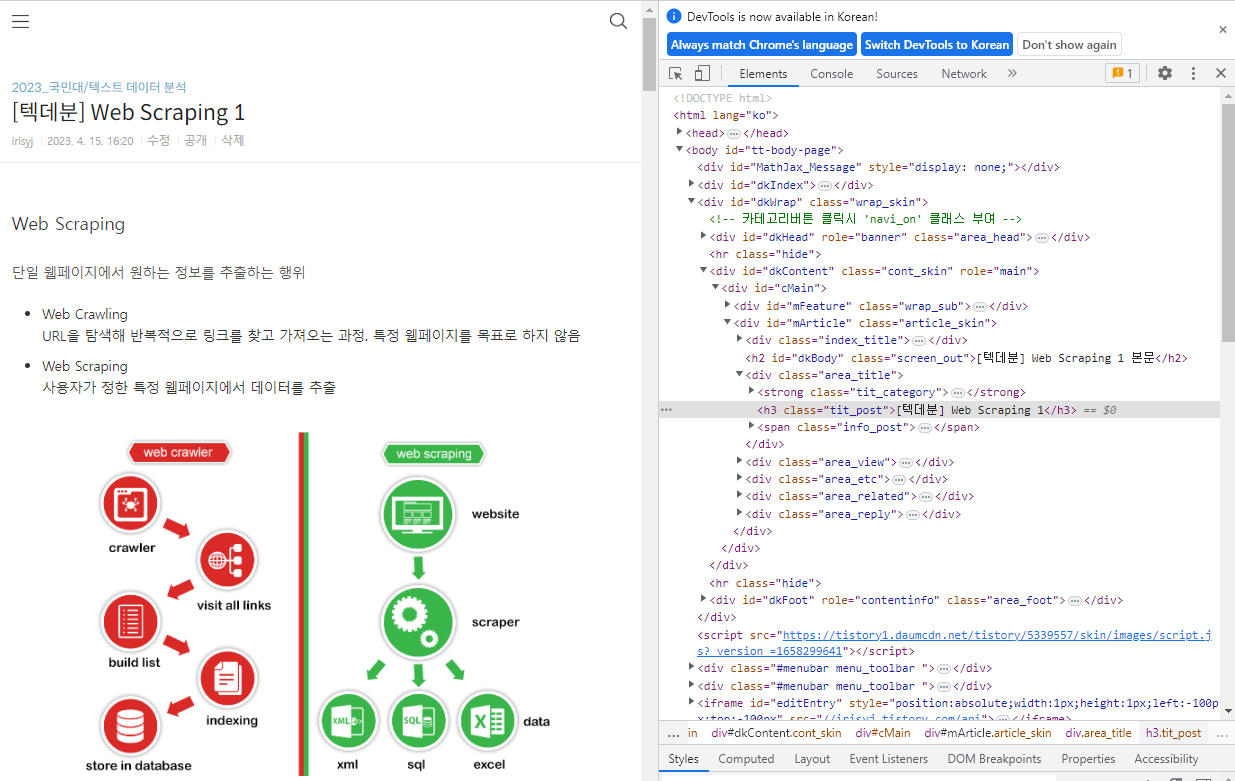The width and height of the screenshot is (1235, 781).
Task: Open DevTools settings gear
Action: 1165,73
